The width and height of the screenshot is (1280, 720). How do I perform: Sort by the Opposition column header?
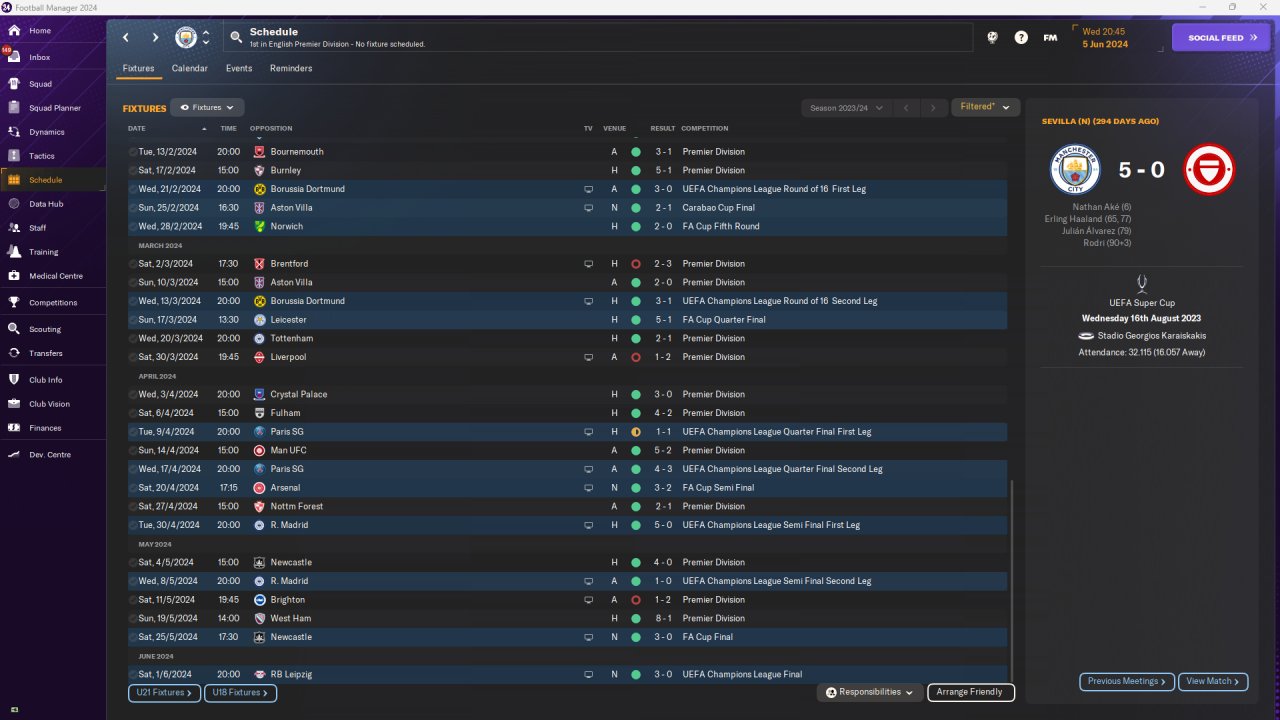click(271, 129)
